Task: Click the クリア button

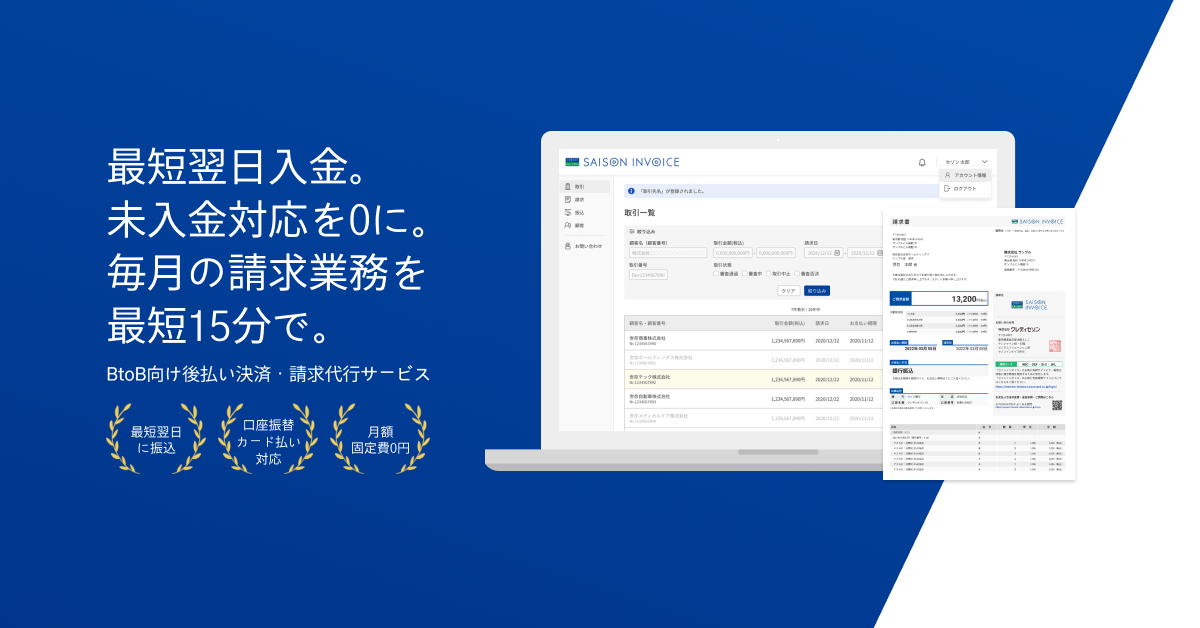Action: pyautogui.click(x=788, y=291)
